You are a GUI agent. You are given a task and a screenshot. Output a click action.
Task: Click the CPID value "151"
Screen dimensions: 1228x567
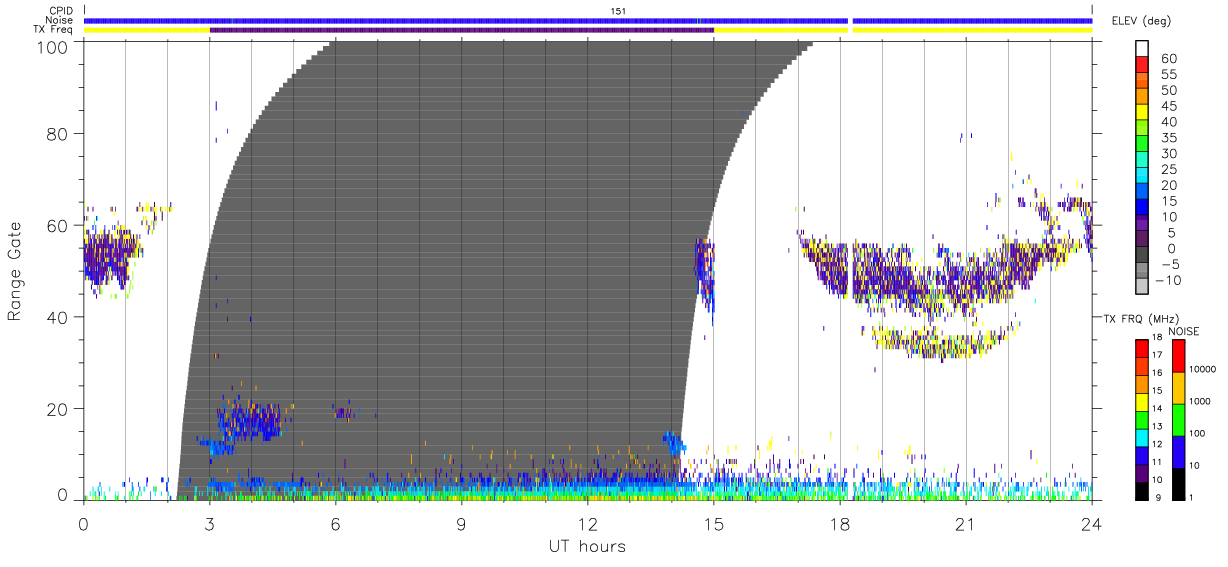[x=618, y=11]
